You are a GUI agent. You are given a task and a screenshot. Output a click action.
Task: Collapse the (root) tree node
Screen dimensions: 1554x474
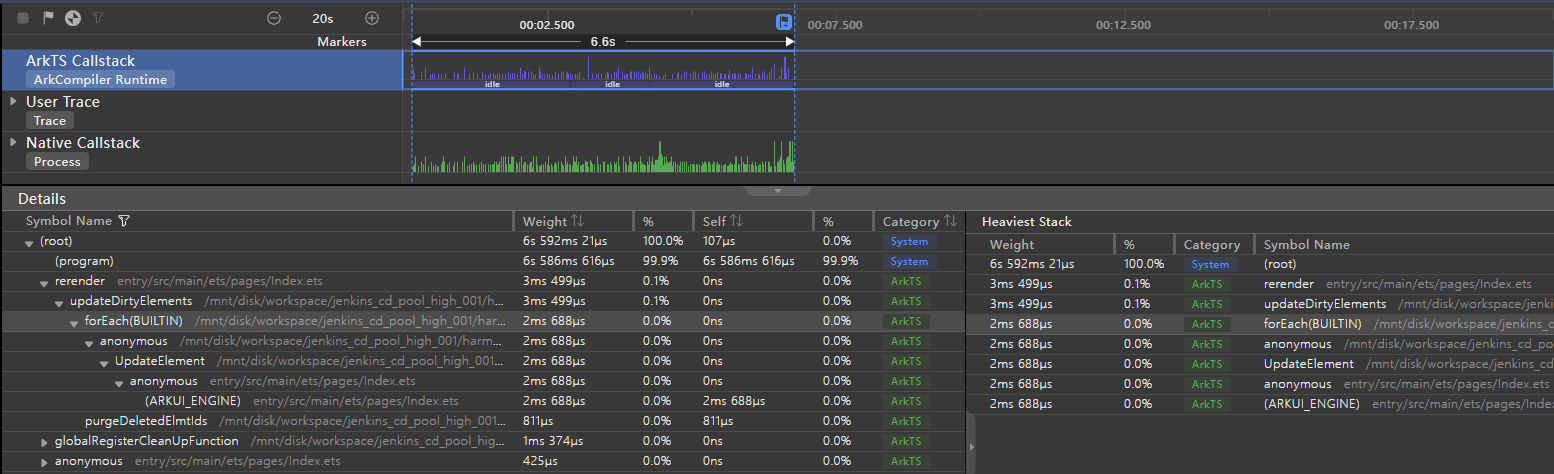[x=29, y=242]
